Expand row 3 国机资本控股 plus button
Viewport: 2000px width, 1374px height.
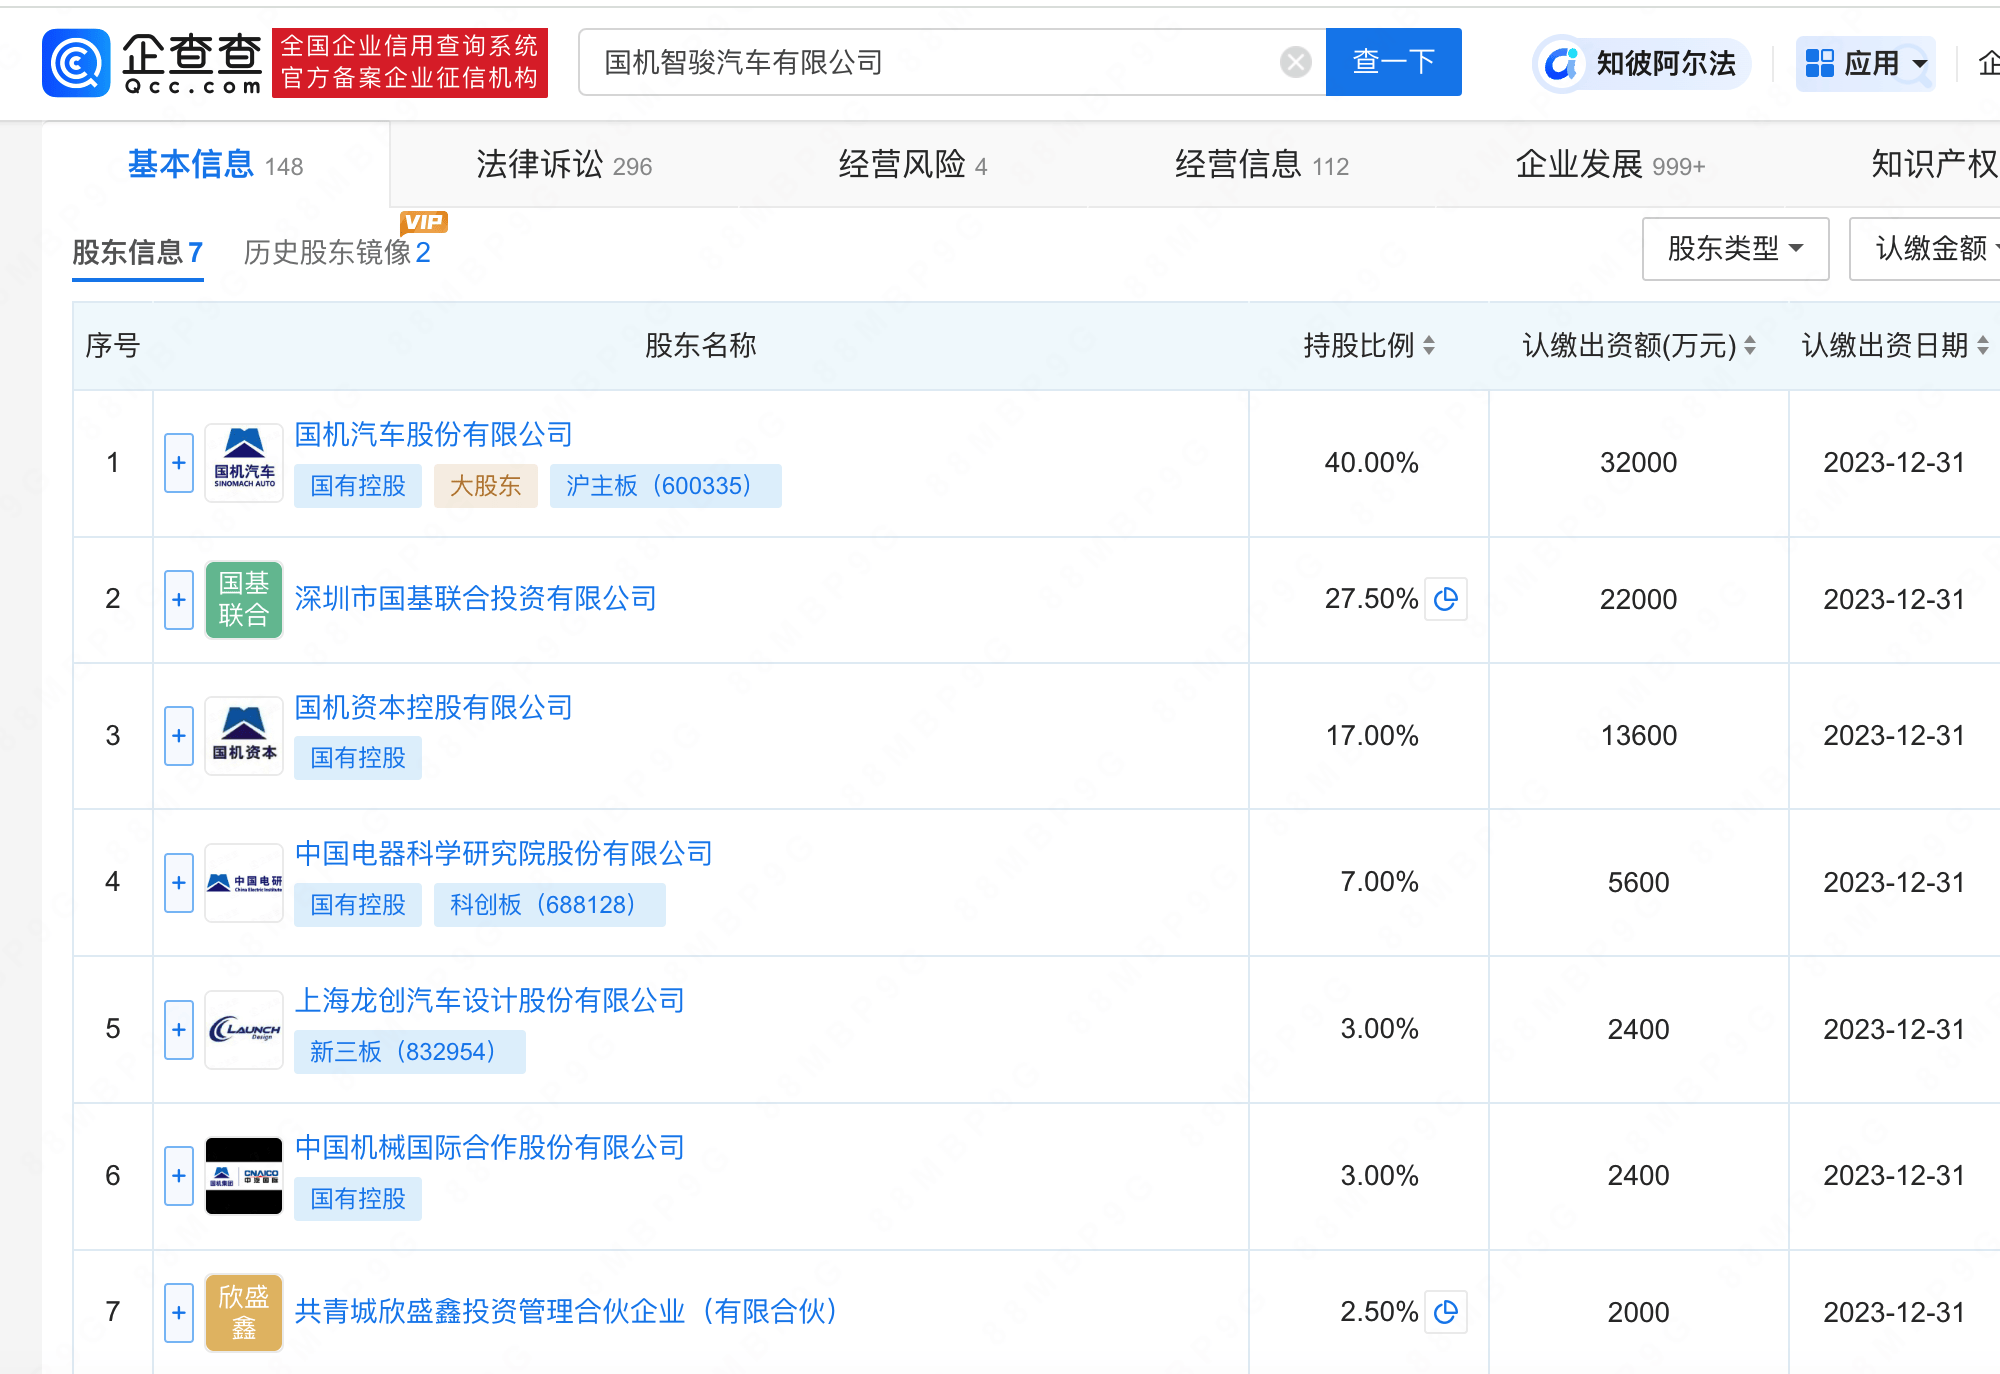[179, 736]
